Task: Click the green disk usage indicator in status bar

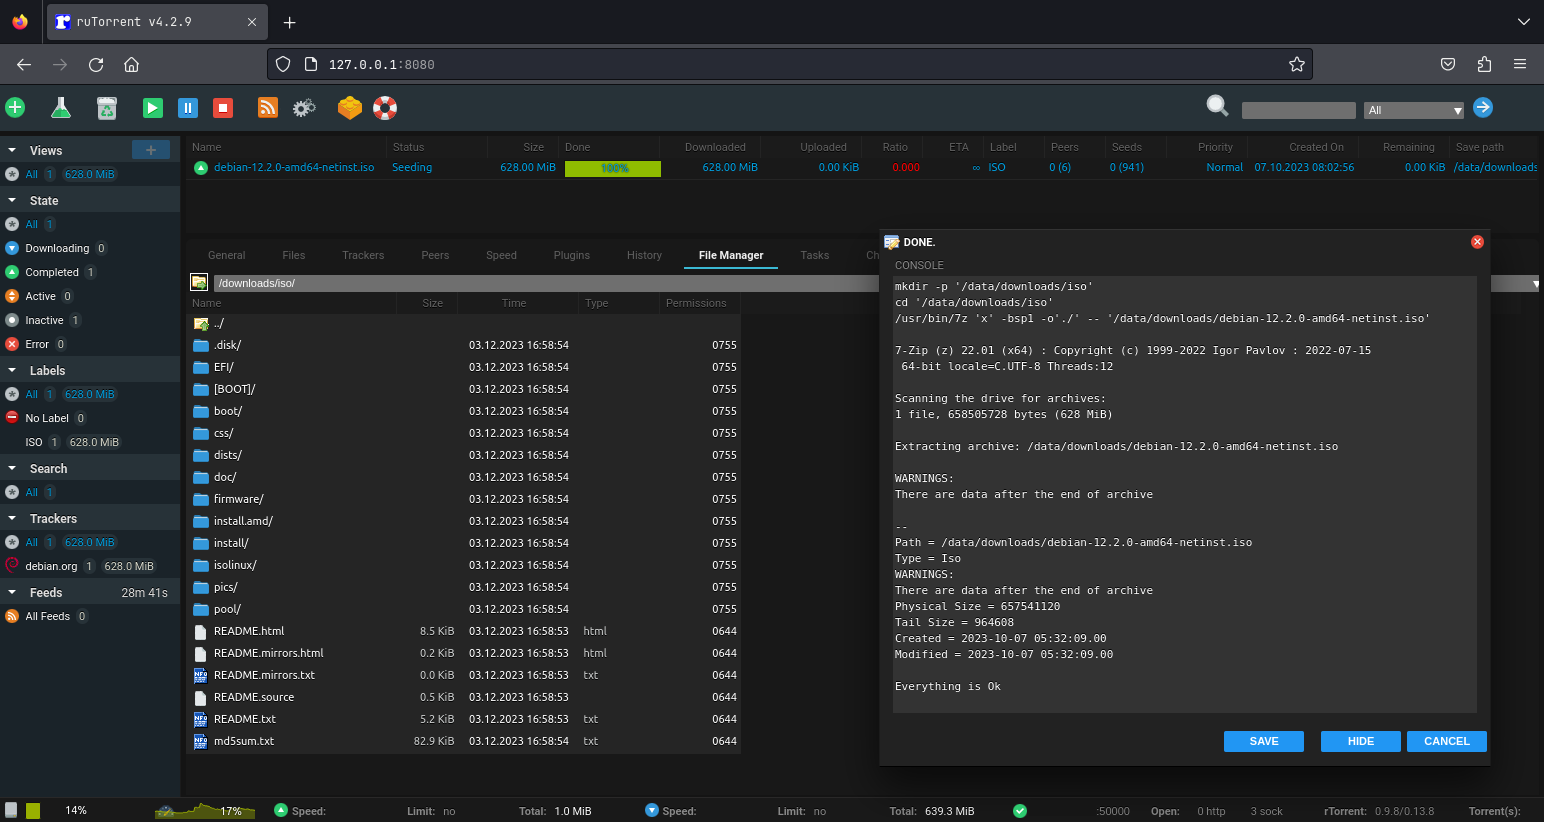Action: 33,811
